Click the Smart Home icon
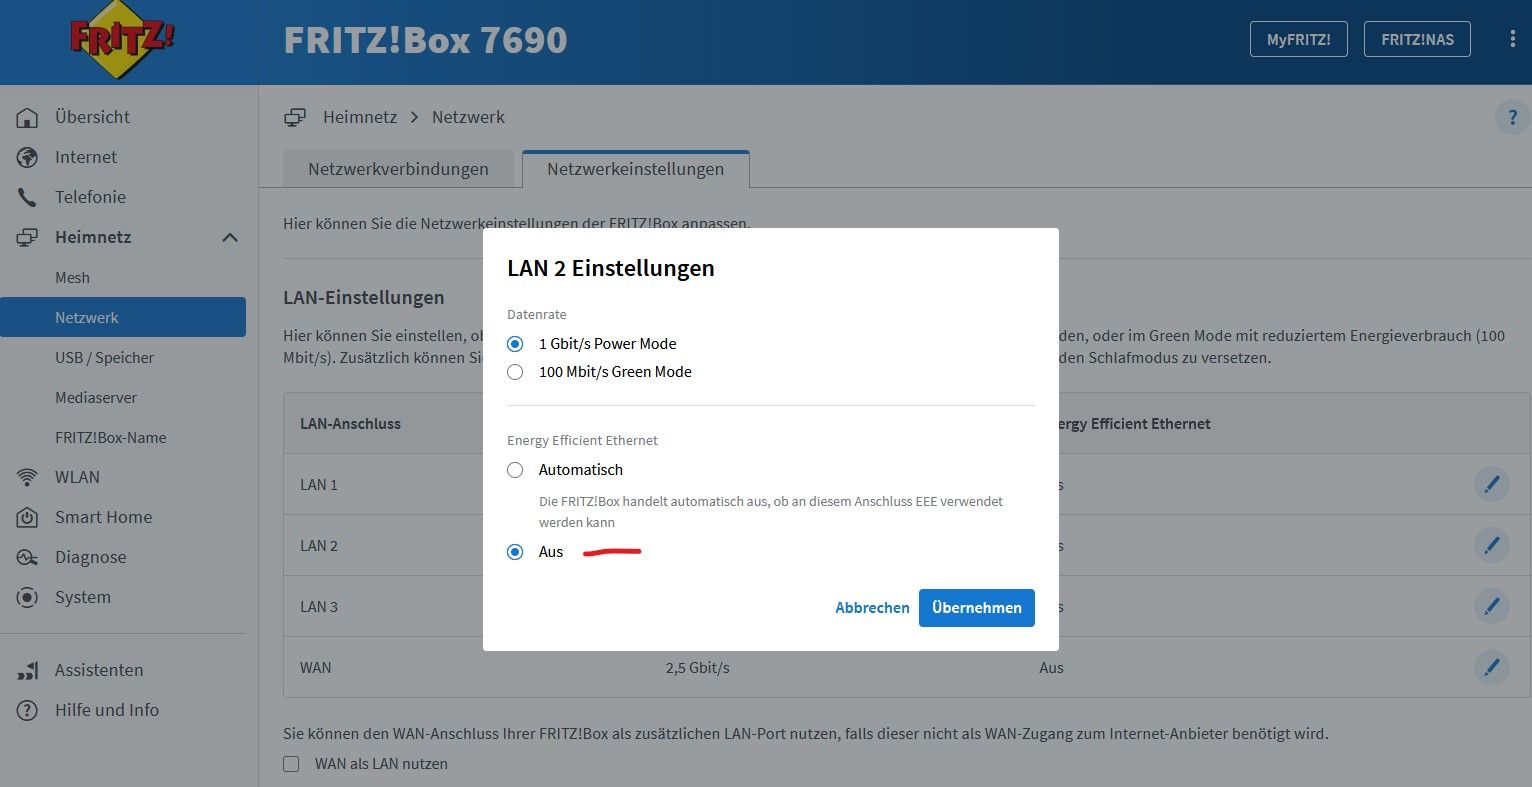The height and width of the screenshot is (787, 1532). [x=27, y=518]
